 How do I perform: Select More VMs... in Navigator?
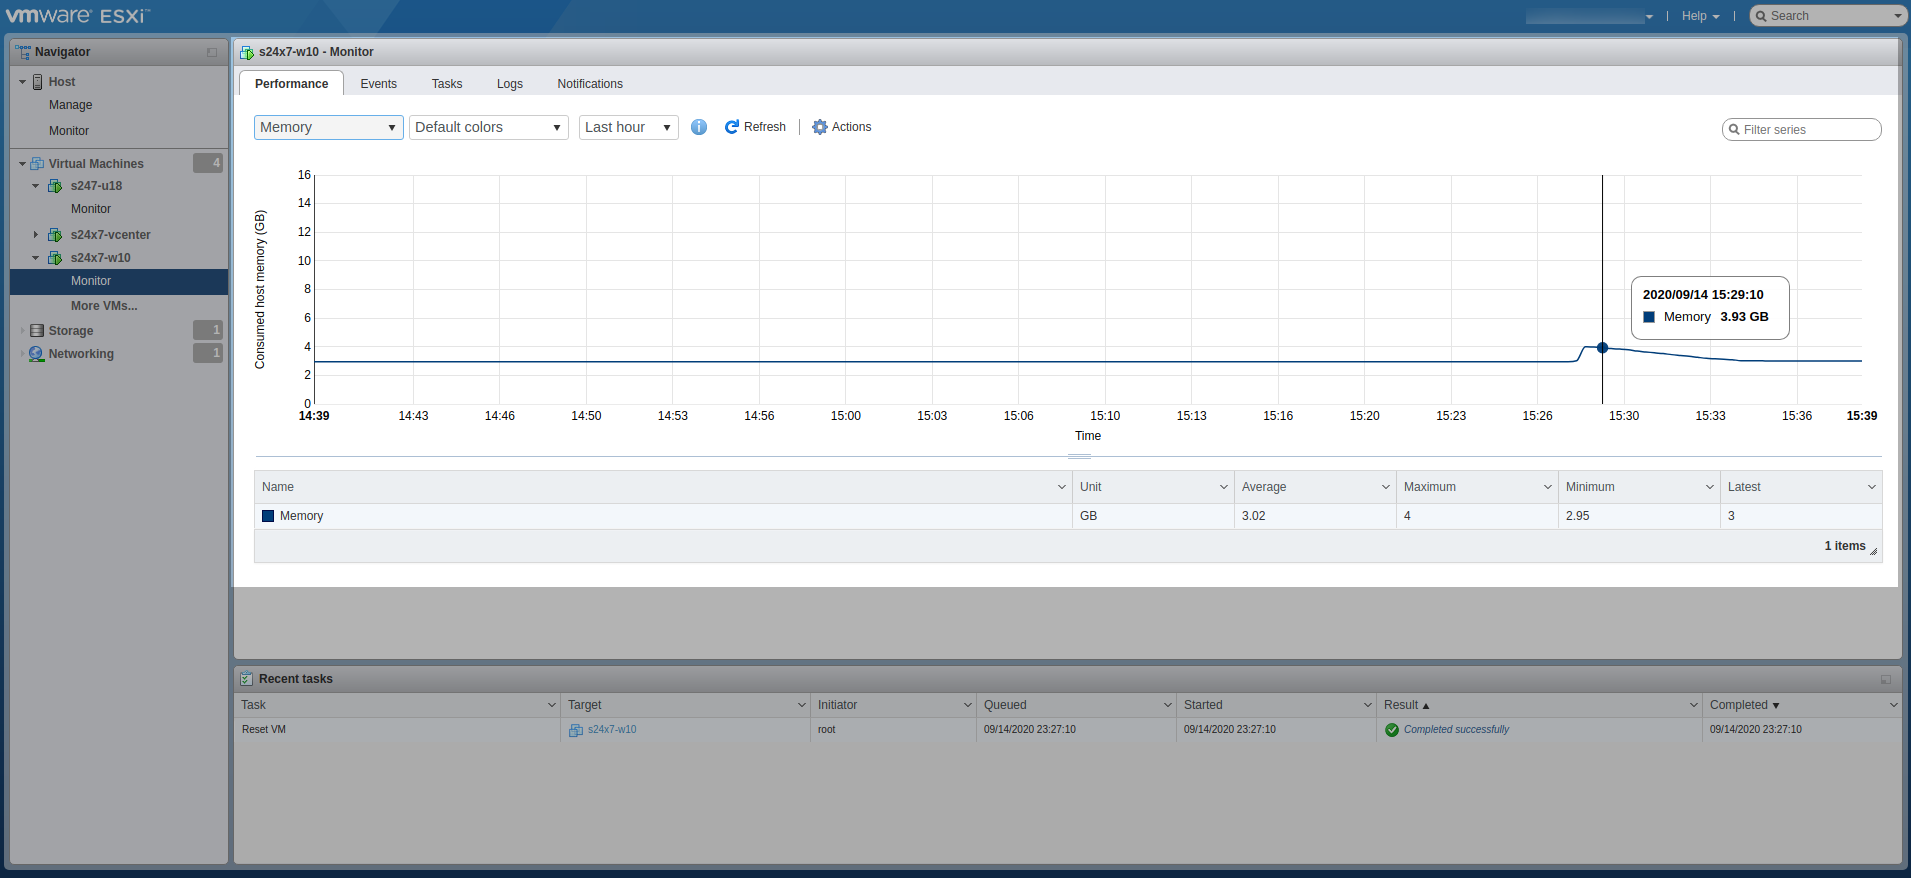pyautogui.click(x=104, y=306)
